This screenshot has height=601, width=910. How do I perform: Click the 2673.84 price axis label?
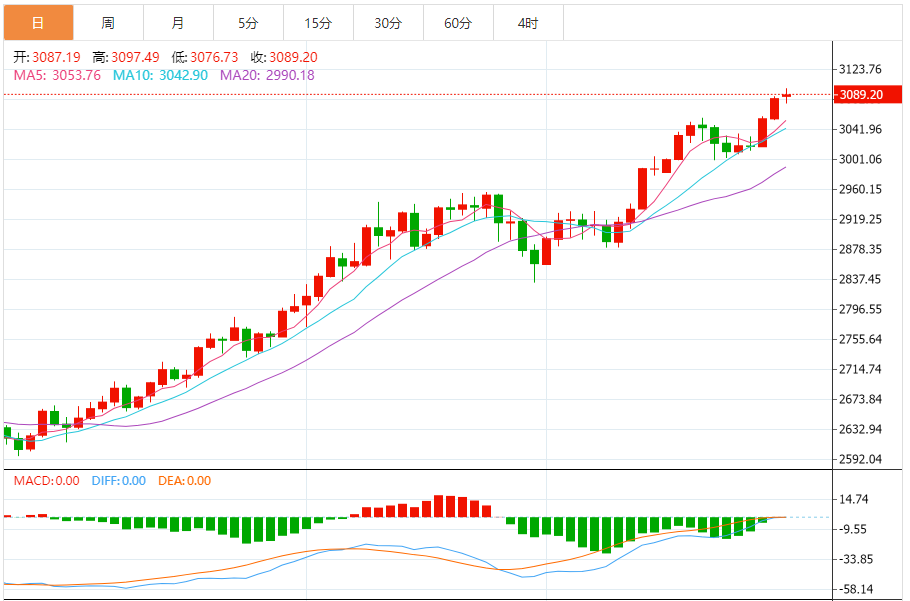860,399
